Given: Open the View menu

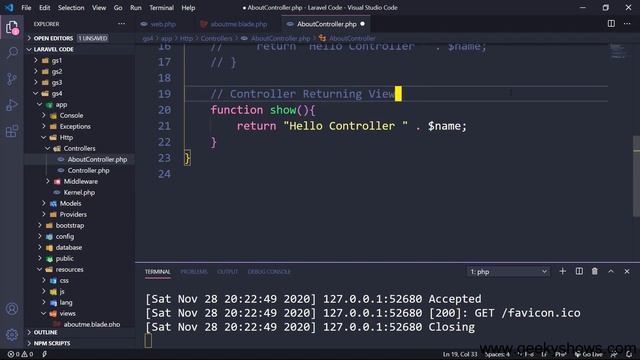Looking at the screenshot, I should (x=99, y=8).
